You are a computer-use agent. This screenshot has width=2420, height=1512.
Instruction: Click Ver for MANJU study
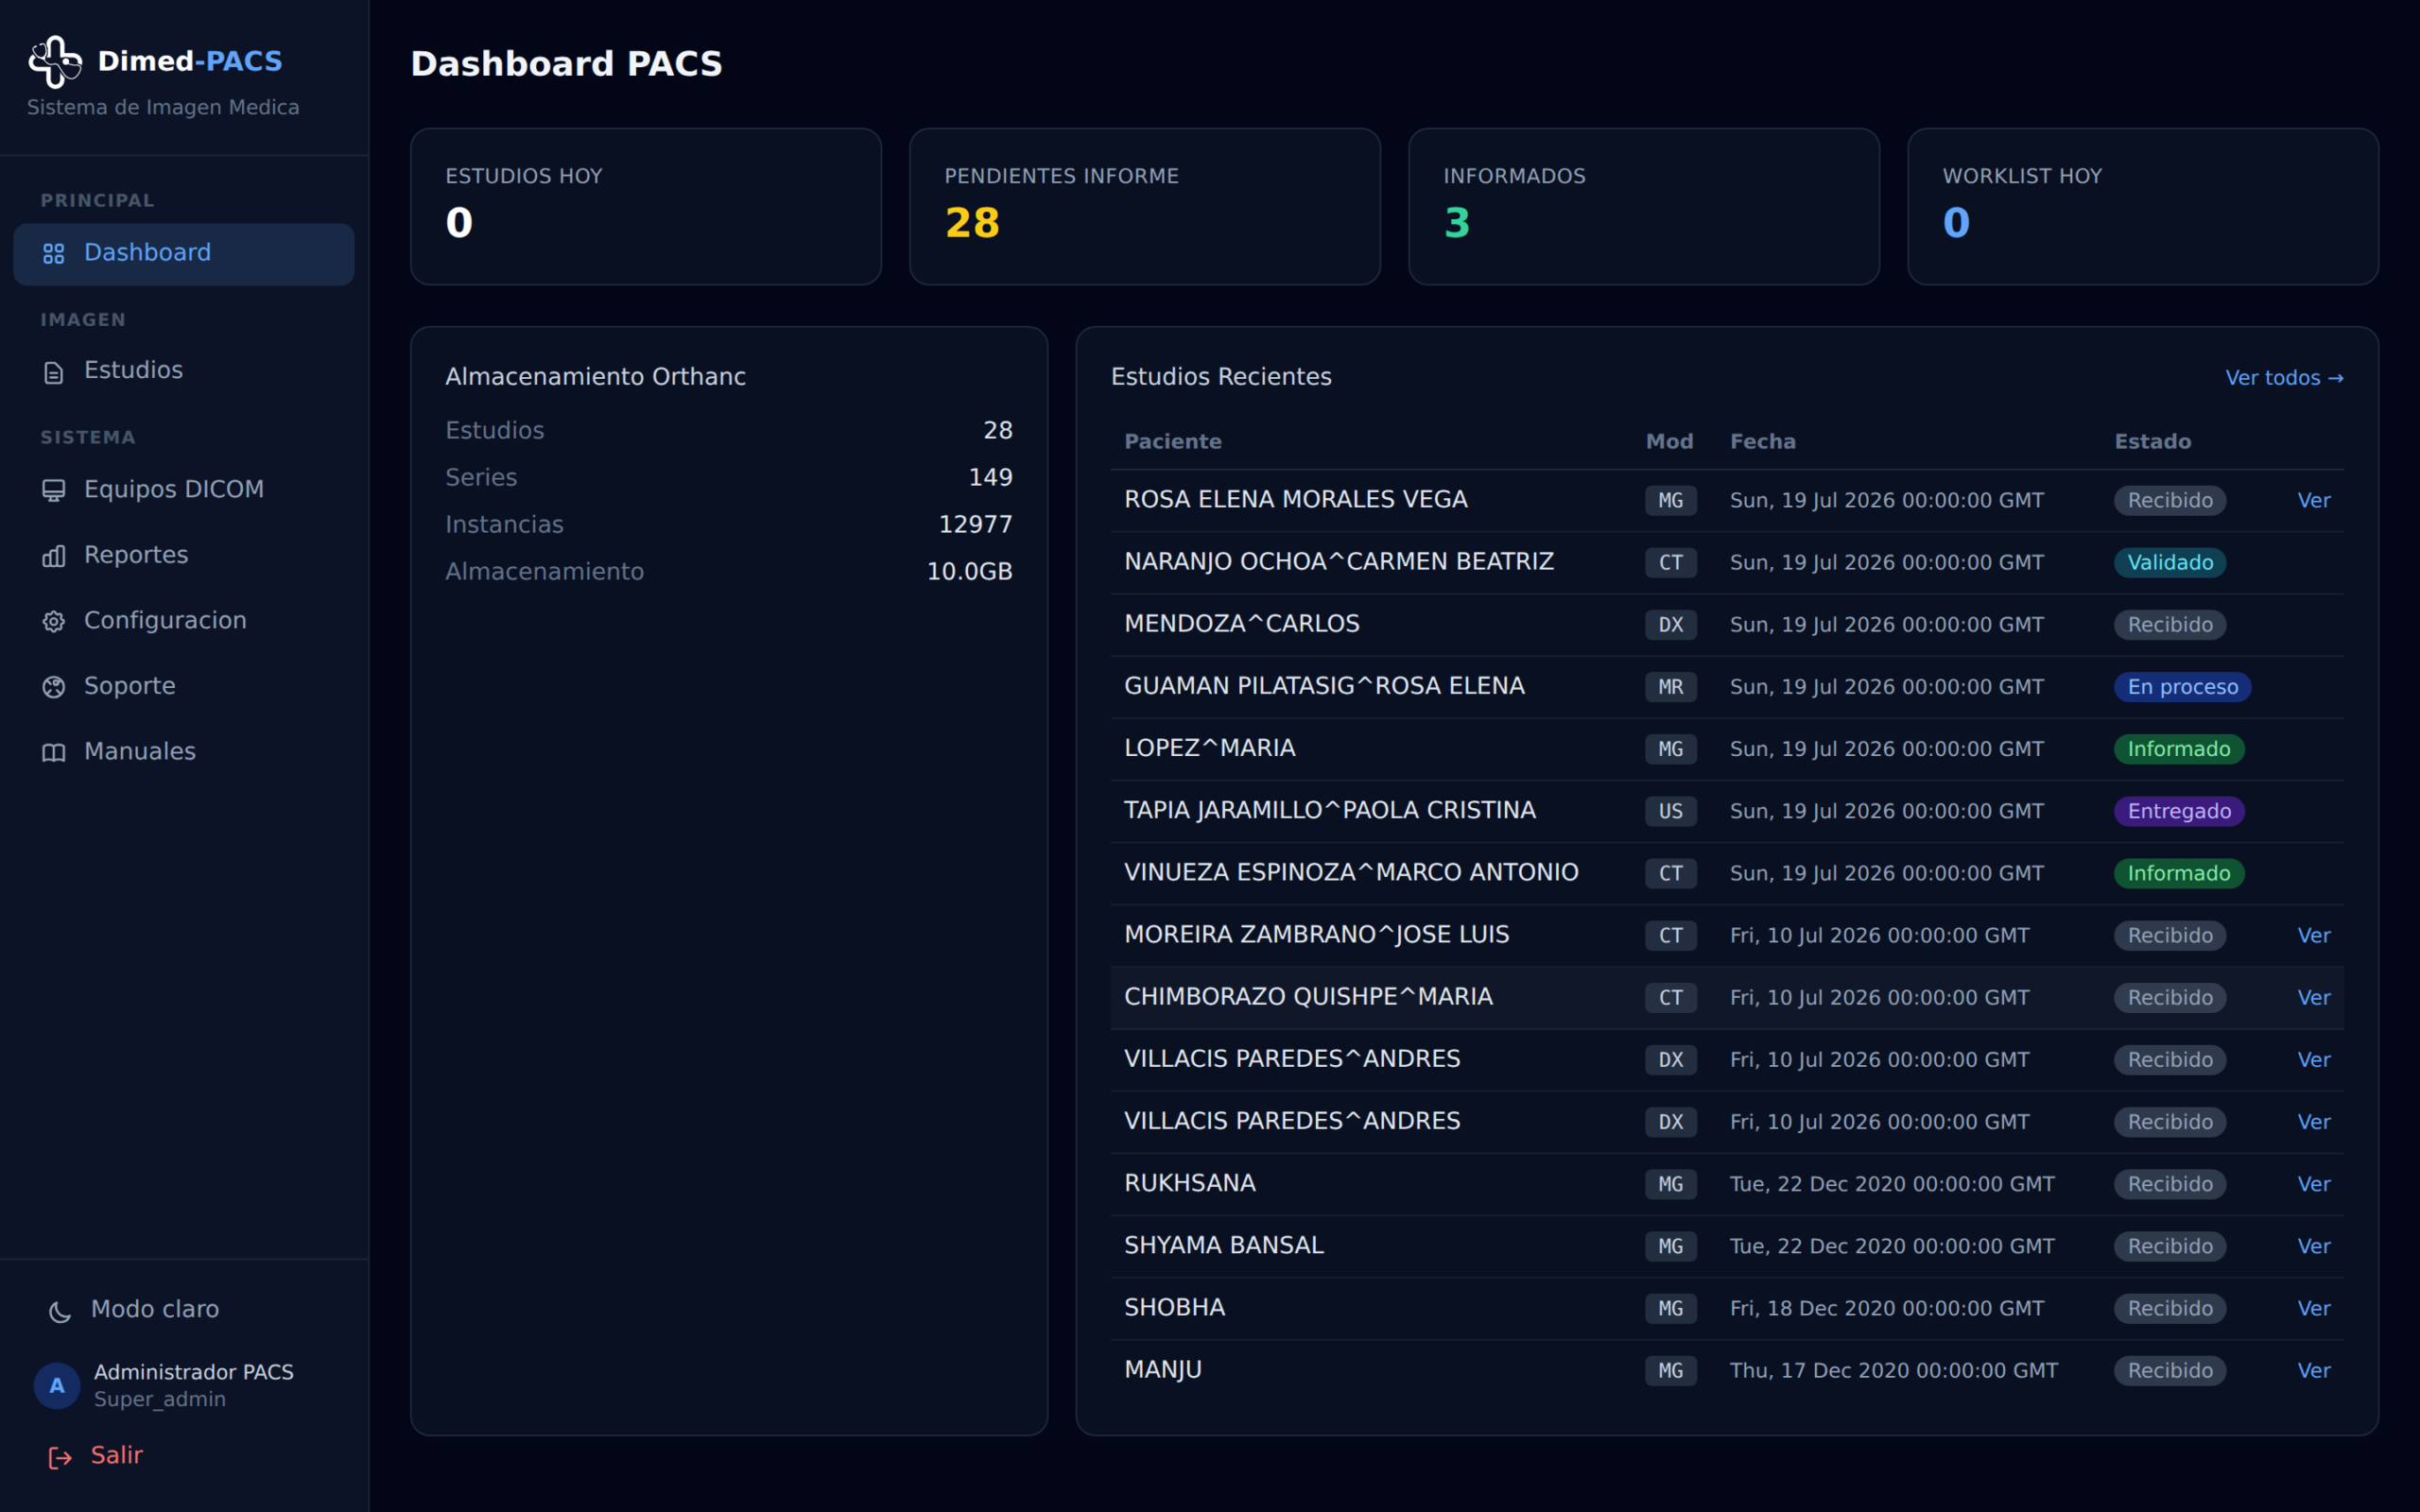2314,1370
